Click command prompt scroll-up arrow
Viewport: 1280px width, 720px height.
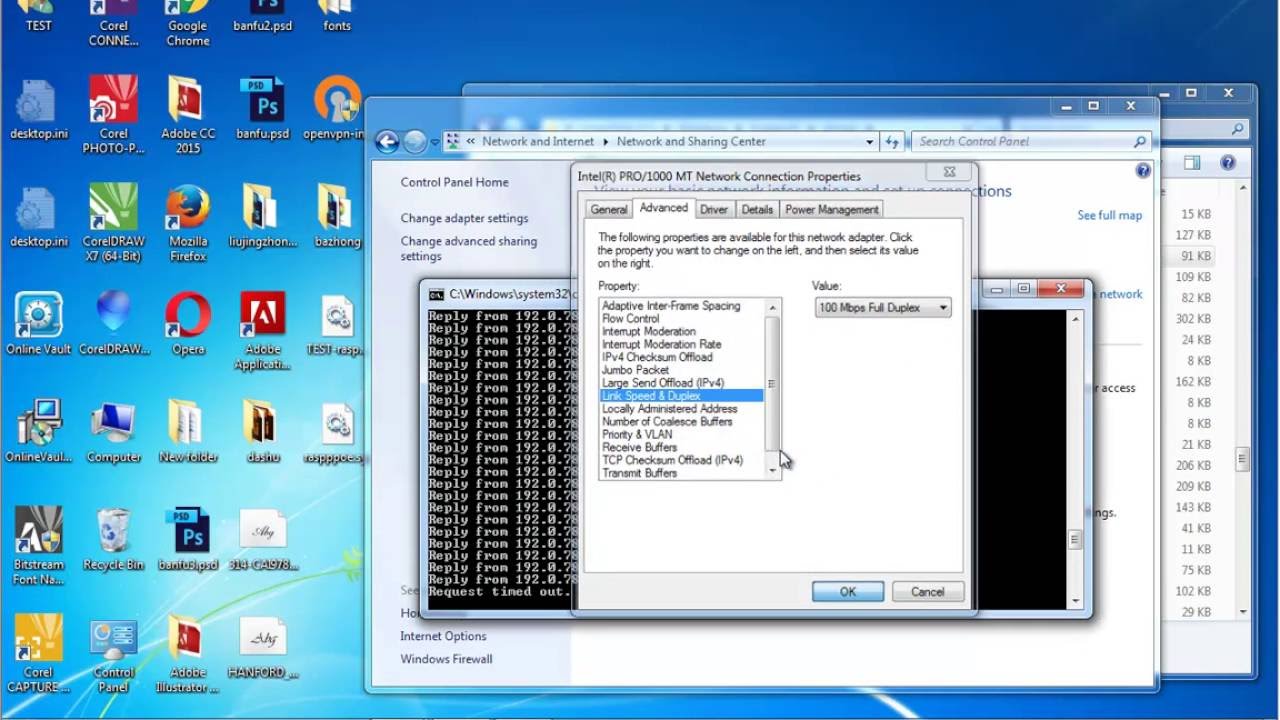point(1075,319)
